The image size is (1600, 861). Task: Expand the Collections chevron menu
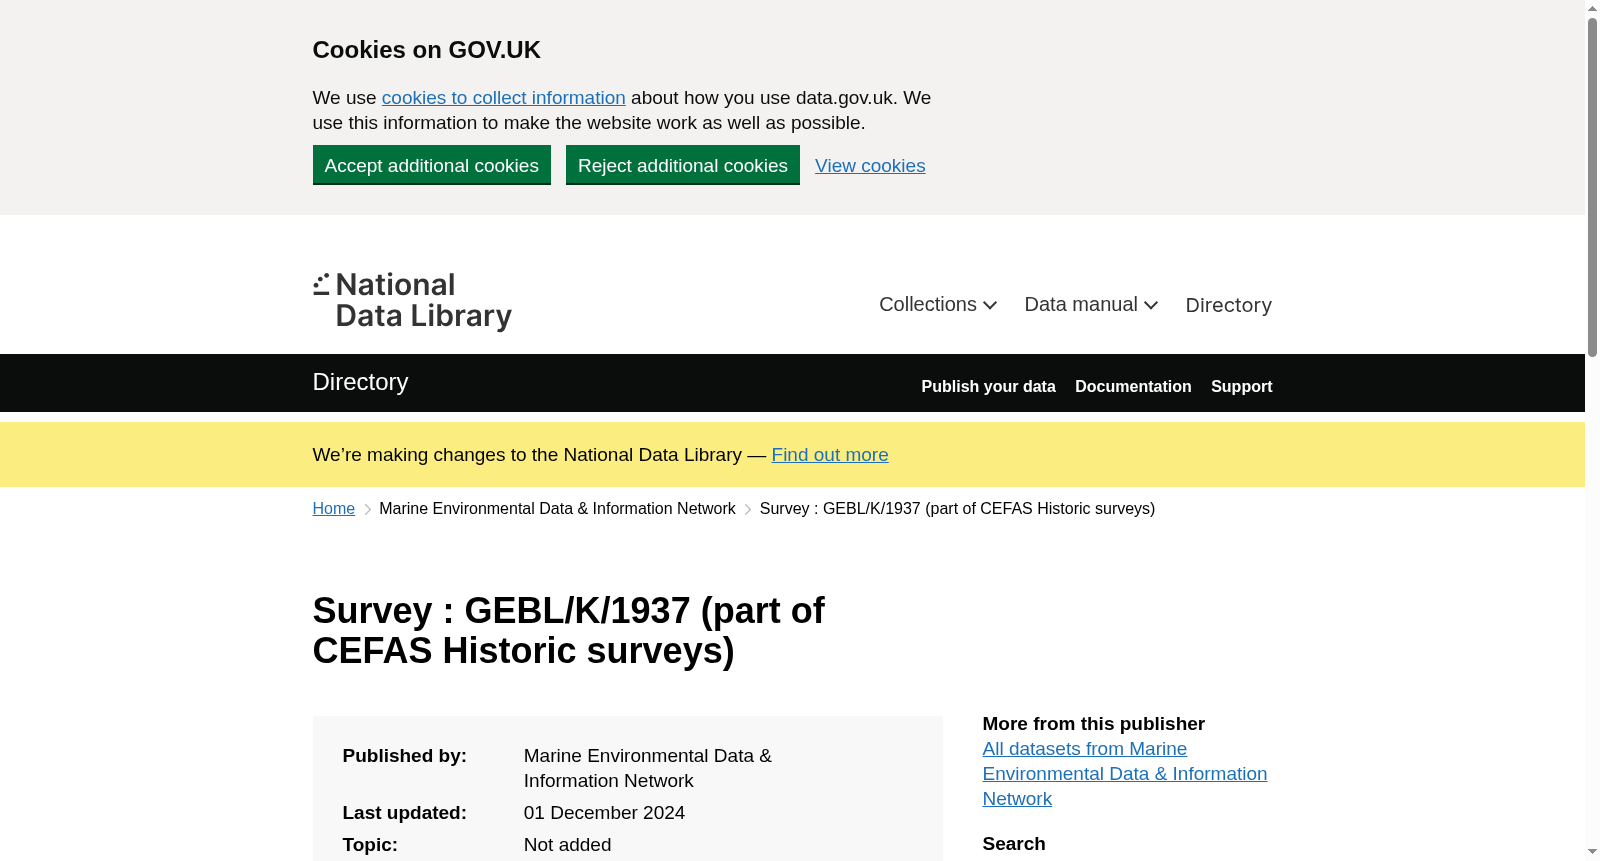(938, 305)
